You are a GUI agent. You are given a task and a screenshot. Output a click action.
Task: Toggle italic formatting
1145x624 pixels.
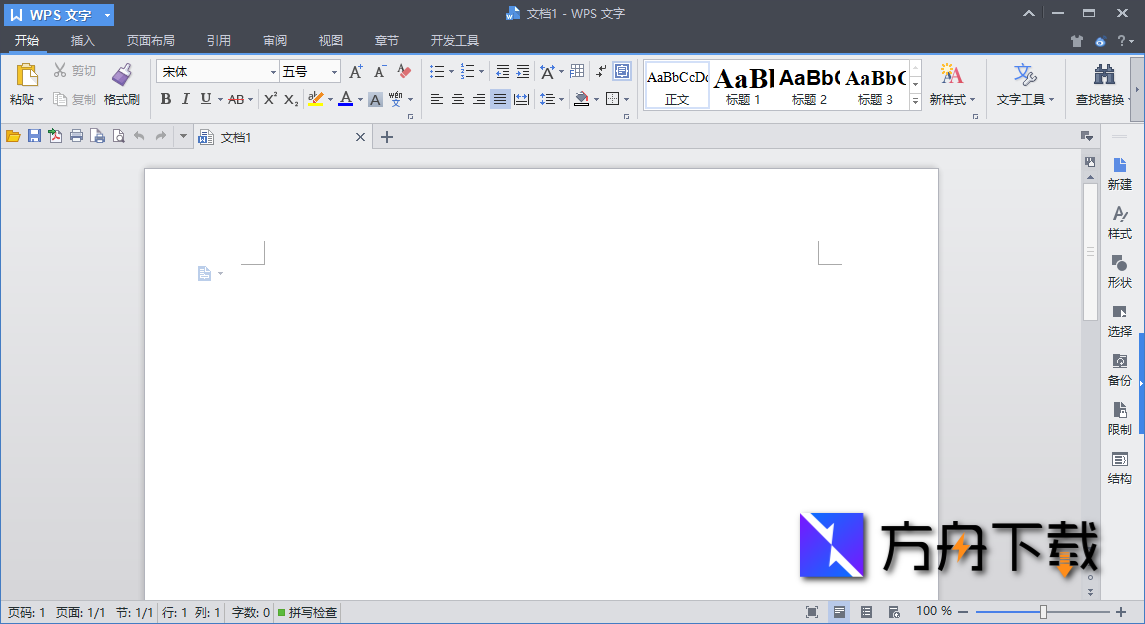(184, 99)
